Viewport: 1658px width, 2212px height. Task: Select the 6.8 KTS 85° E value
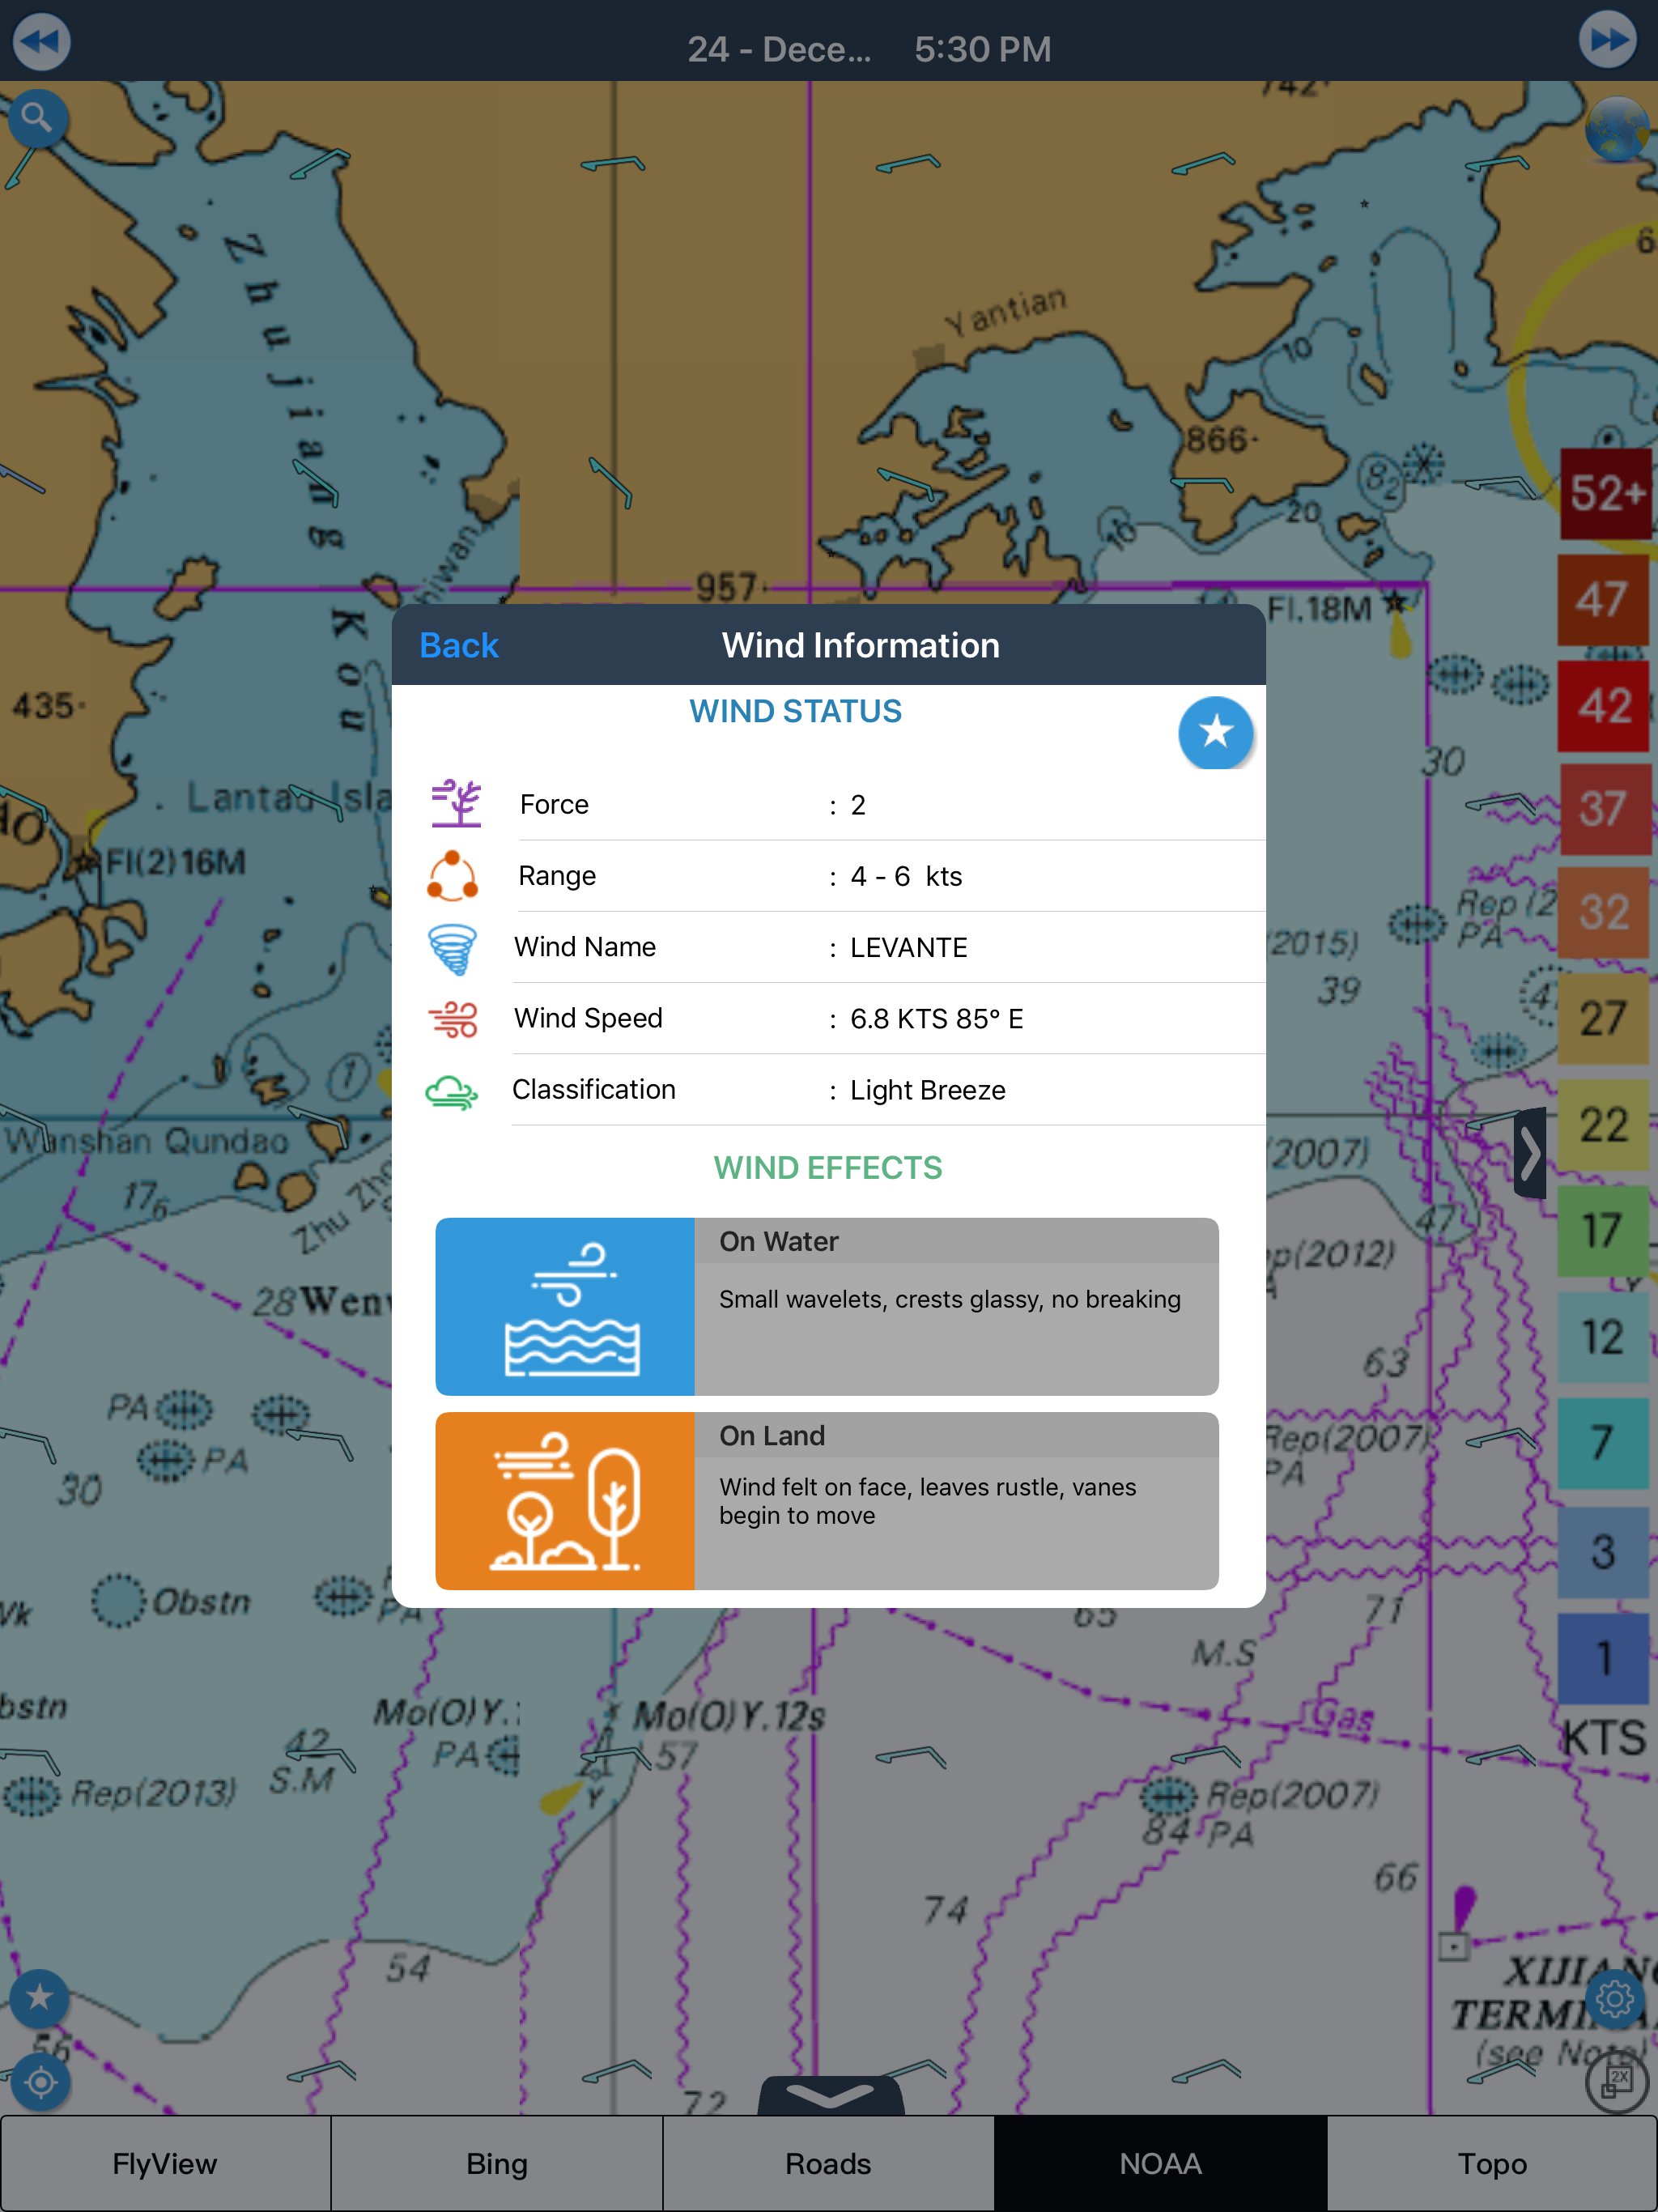[x=936, y=1019]
